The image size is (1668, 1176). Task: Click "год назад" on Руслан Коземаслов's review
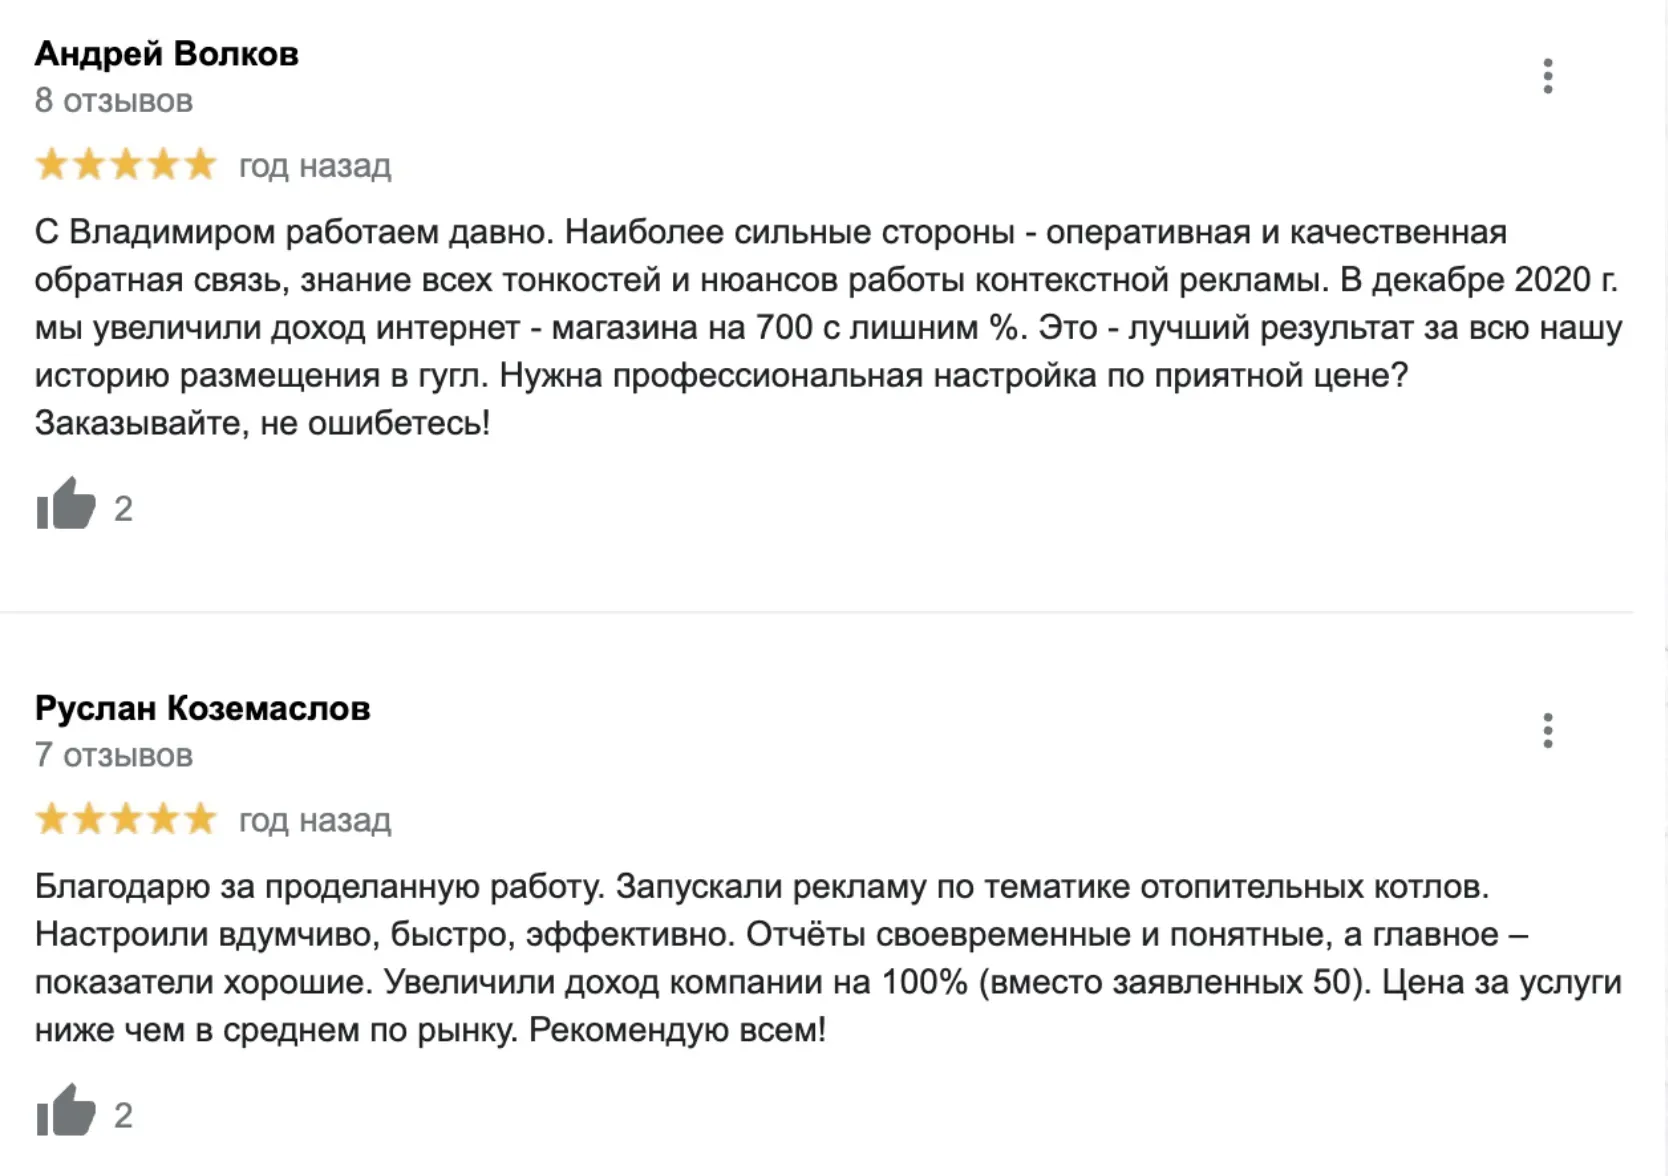(x=315, y=821)
